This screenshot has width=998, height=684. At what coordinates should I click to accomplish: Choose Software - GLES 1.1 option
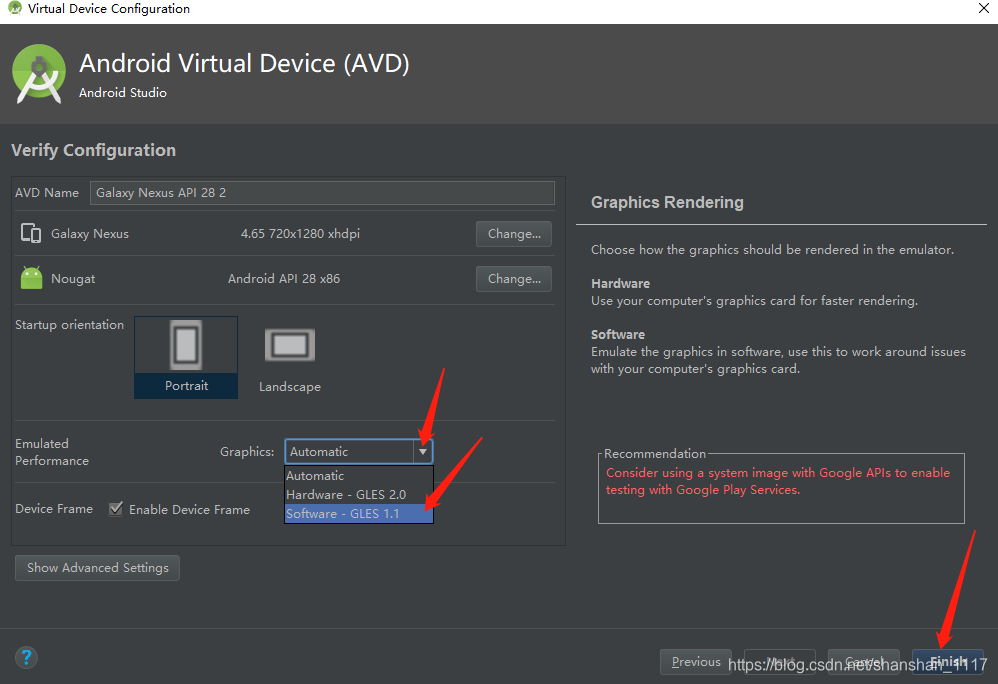359,513
